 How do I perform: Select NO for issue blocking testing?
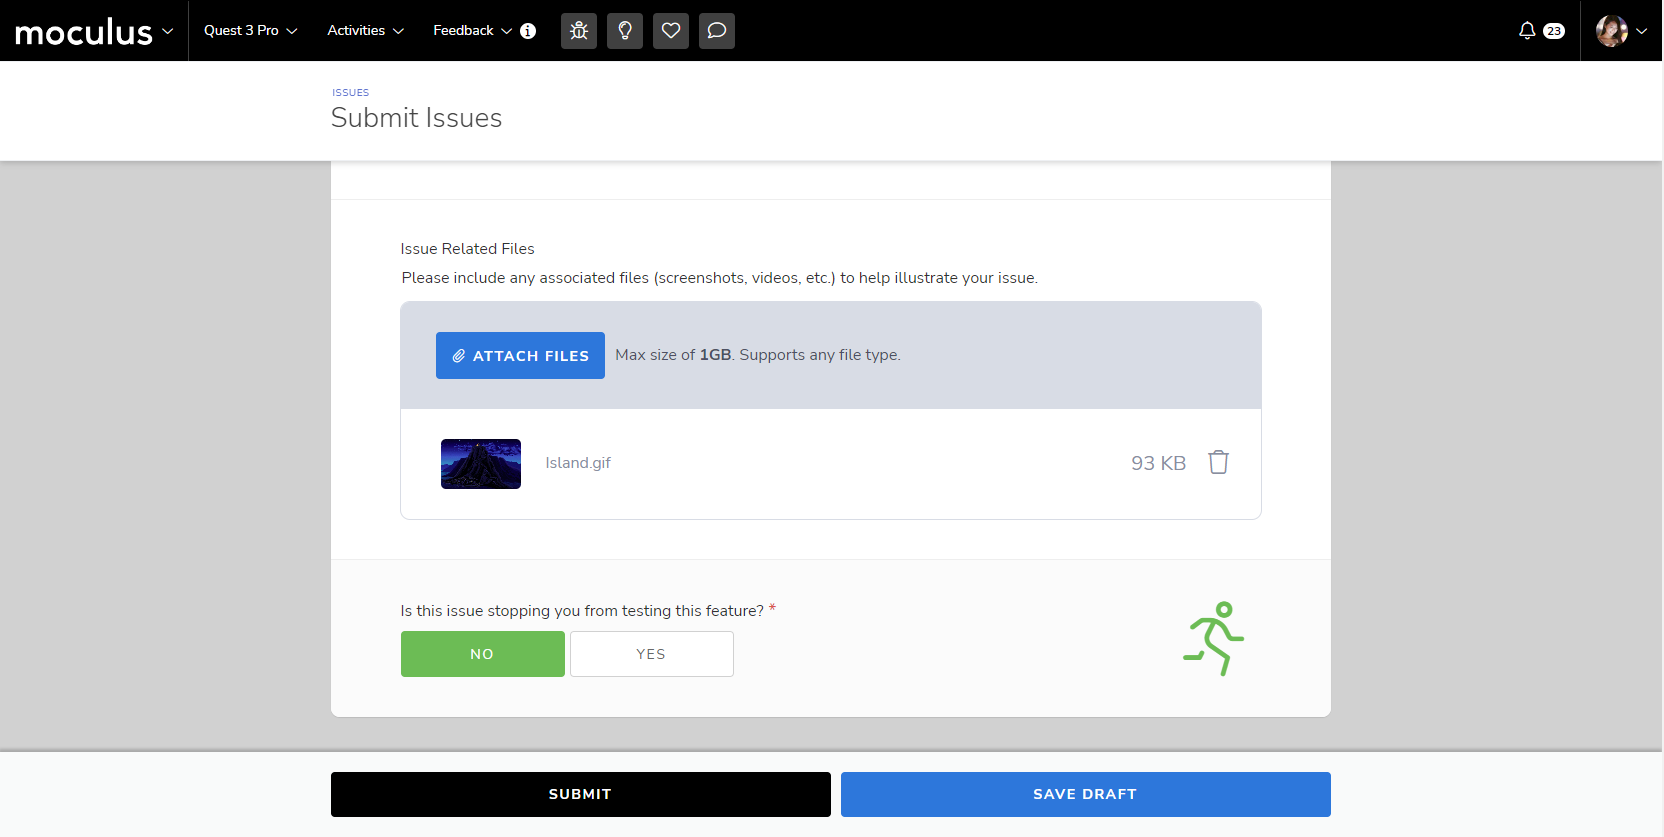(x=482, y=654)
